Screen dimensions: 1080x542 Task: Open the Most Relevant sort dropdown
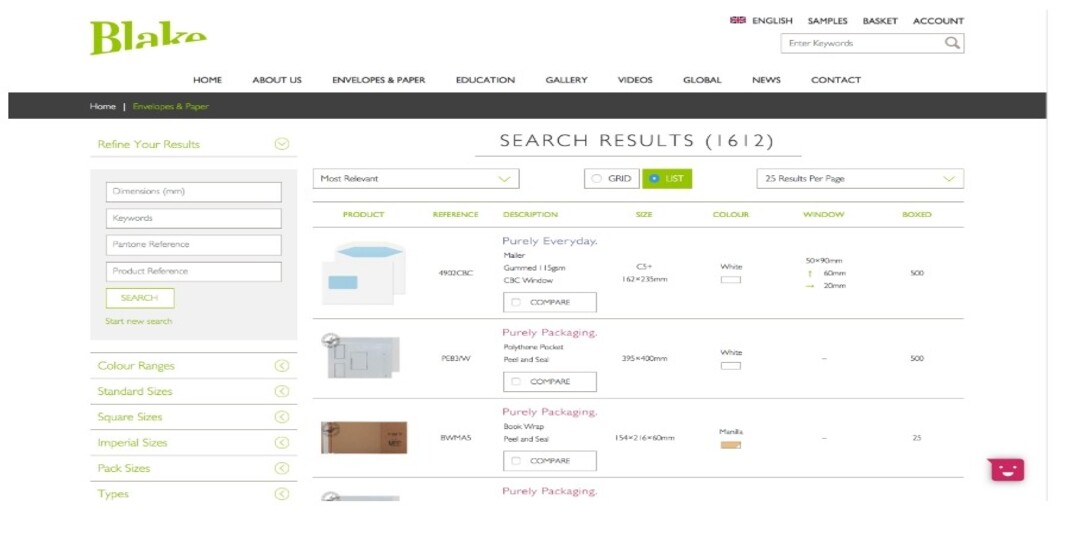click(416, 178)
